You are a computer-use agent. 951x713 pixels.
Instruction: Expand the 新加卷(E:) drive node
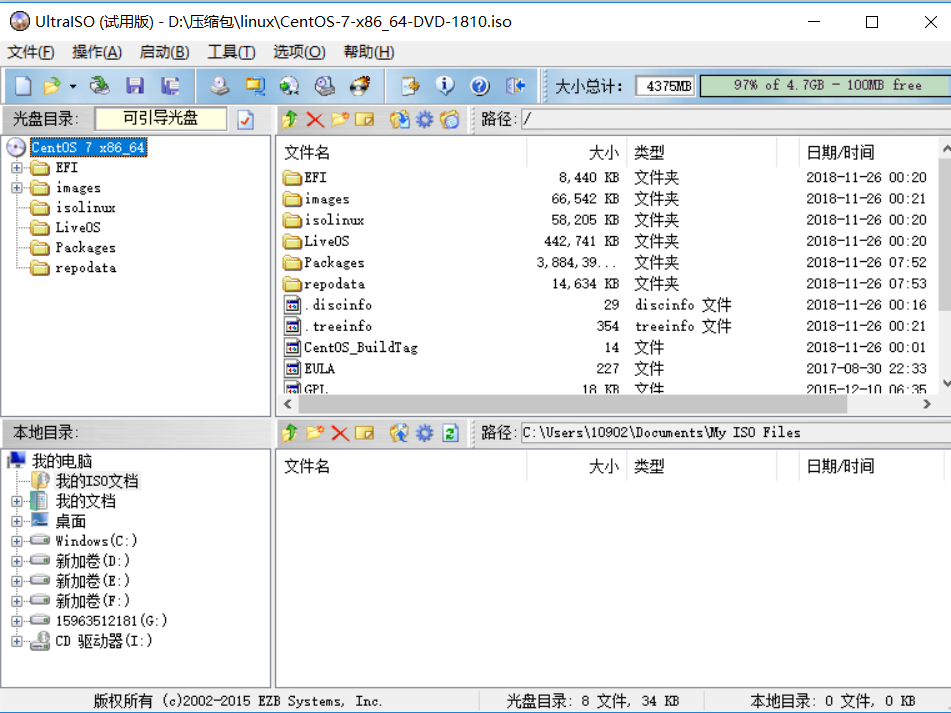[x=17, y=581]
